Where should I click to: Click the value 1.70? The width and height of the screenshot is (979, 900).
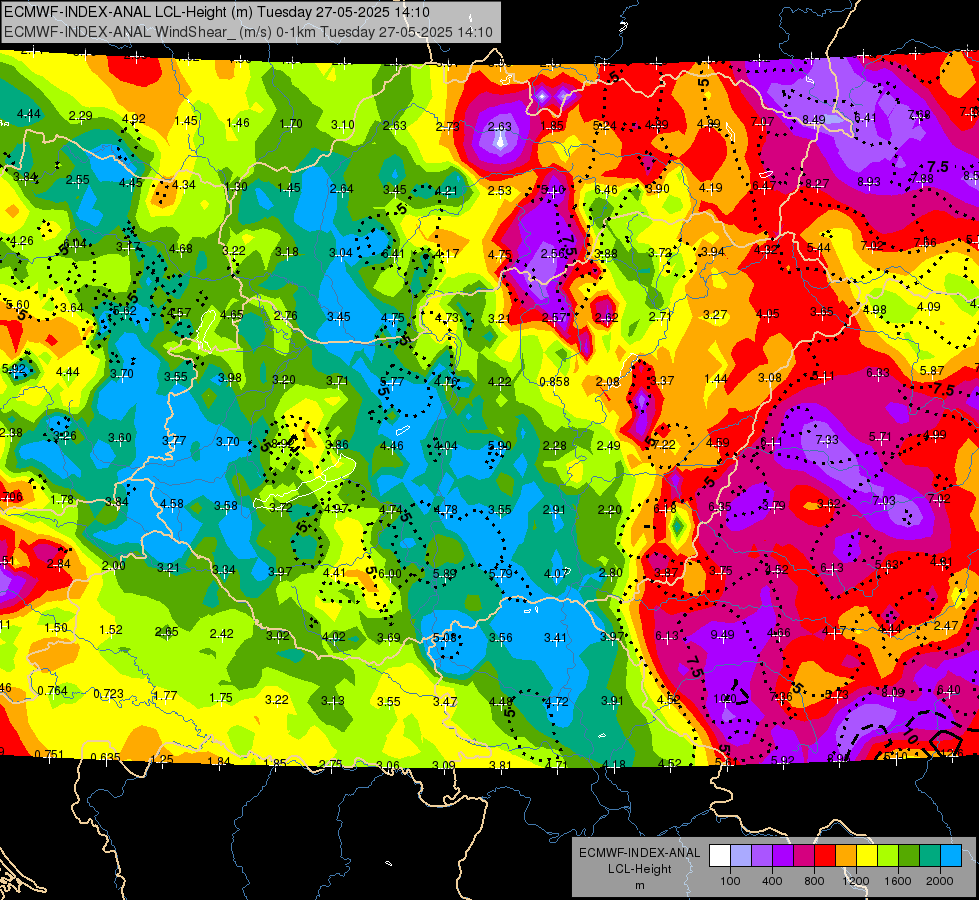pyautogui.click(x=291, y=124)
